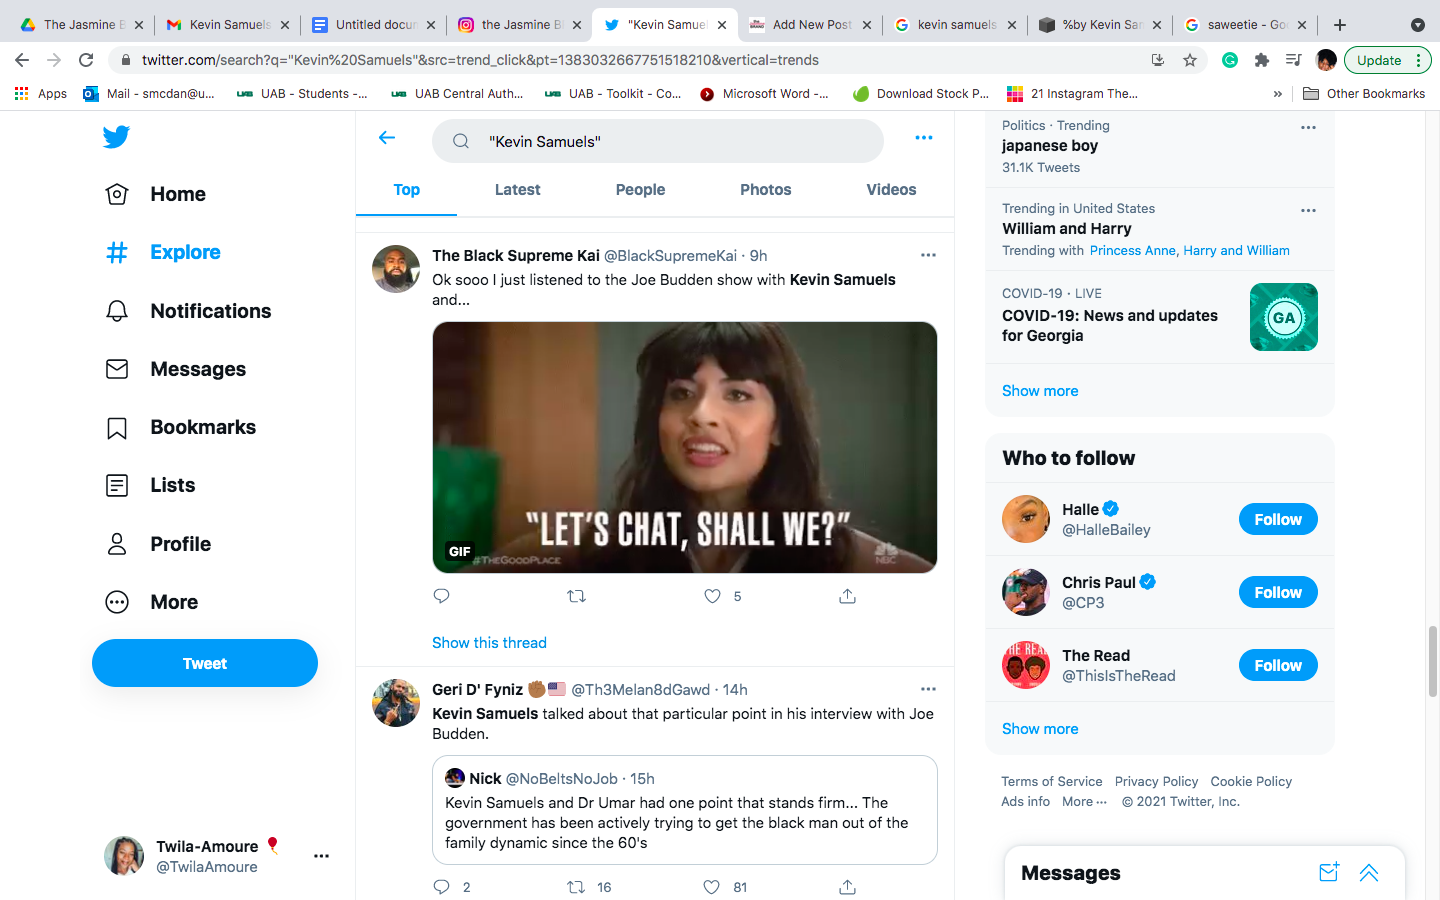
Task: Open options for William and Harry trend
Action: pyautogui.click(x=1308, y=210)
